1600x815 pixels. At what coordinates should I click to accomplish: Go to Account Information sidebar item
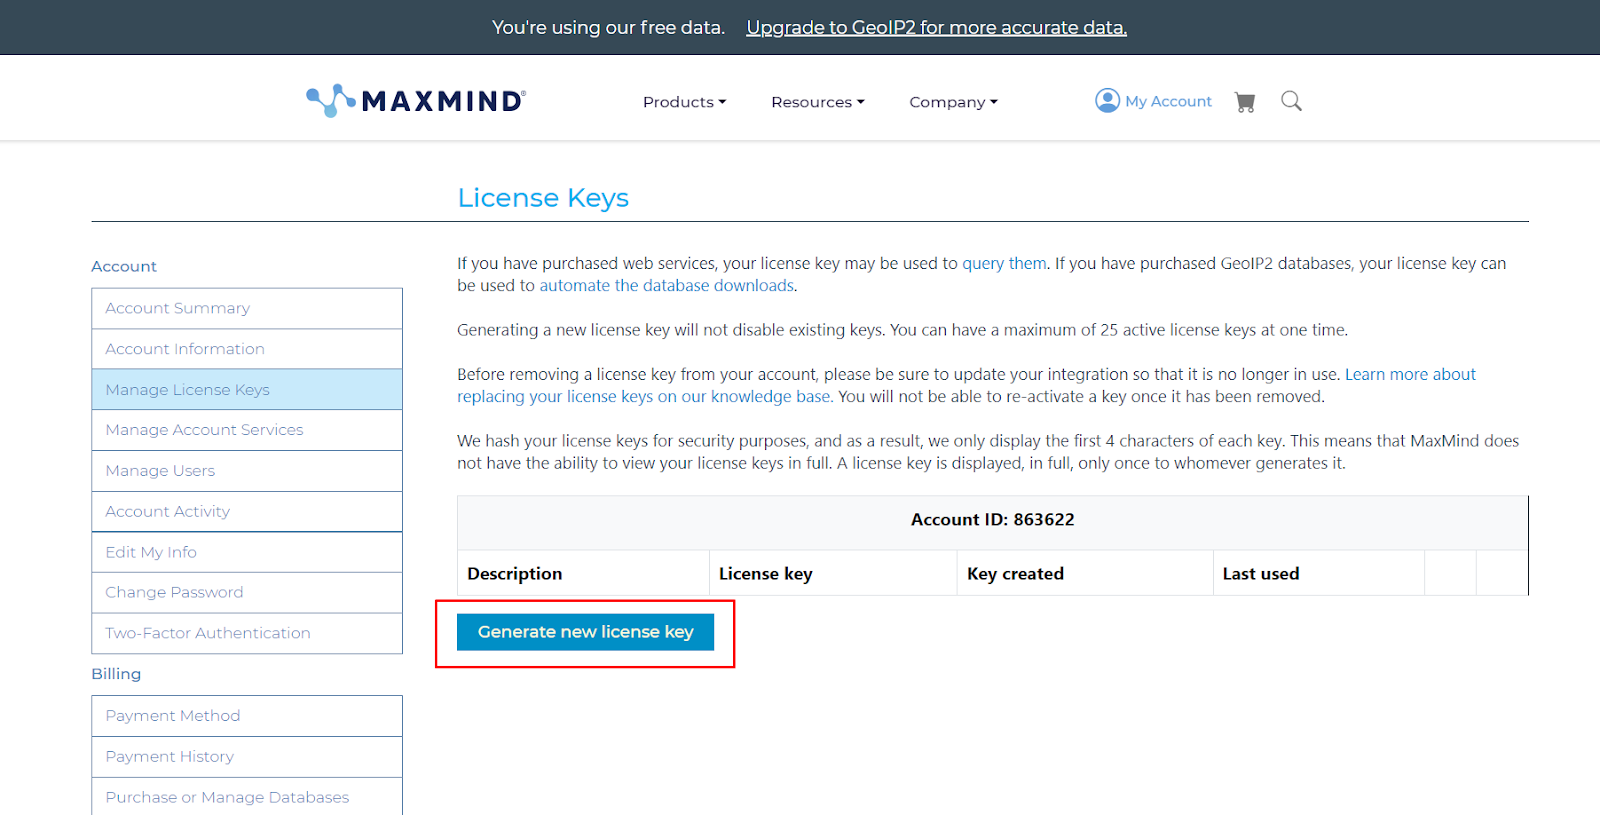(x=185, y=349)
